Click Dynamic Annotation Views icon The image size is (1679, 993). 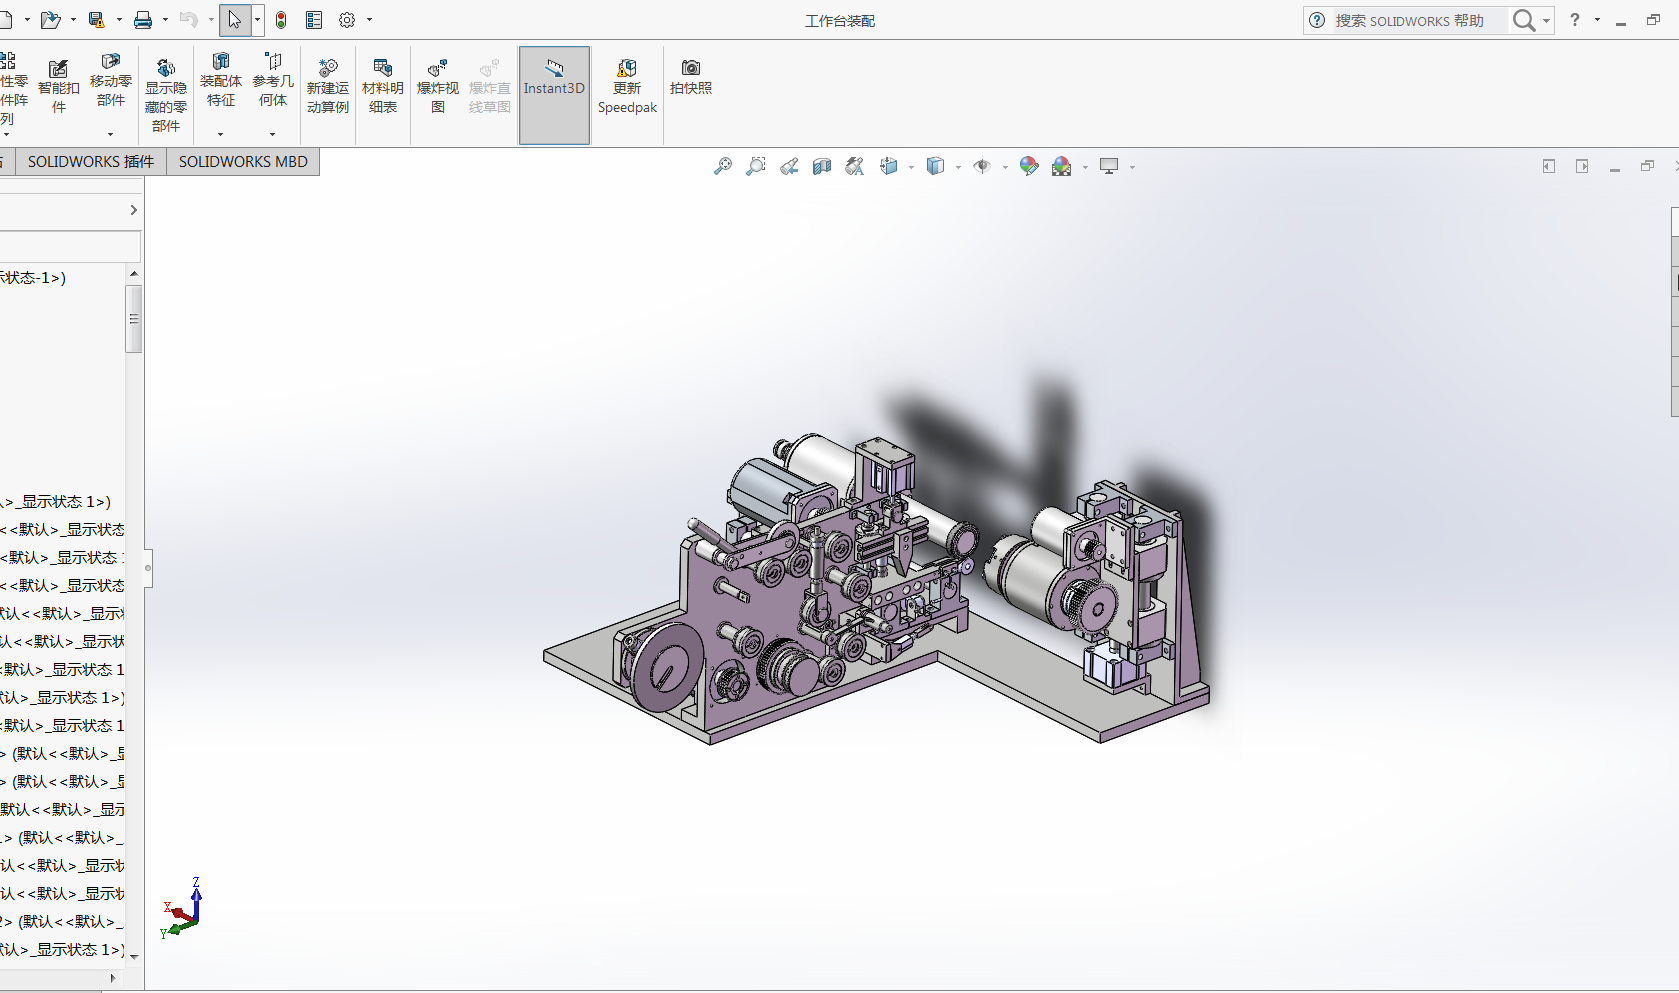coord(854,166)
